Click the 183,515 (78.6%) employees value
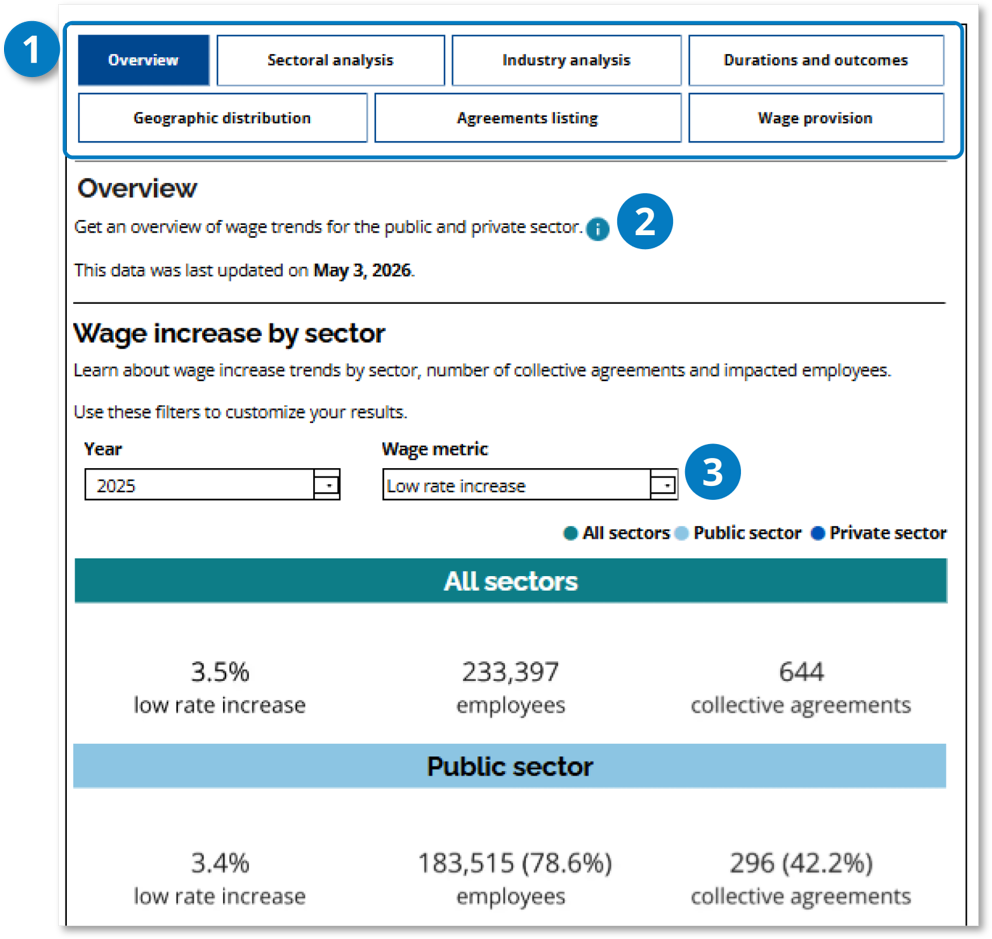Image resolution: width=992 pixels, height=939 pixels. [515, 863]
